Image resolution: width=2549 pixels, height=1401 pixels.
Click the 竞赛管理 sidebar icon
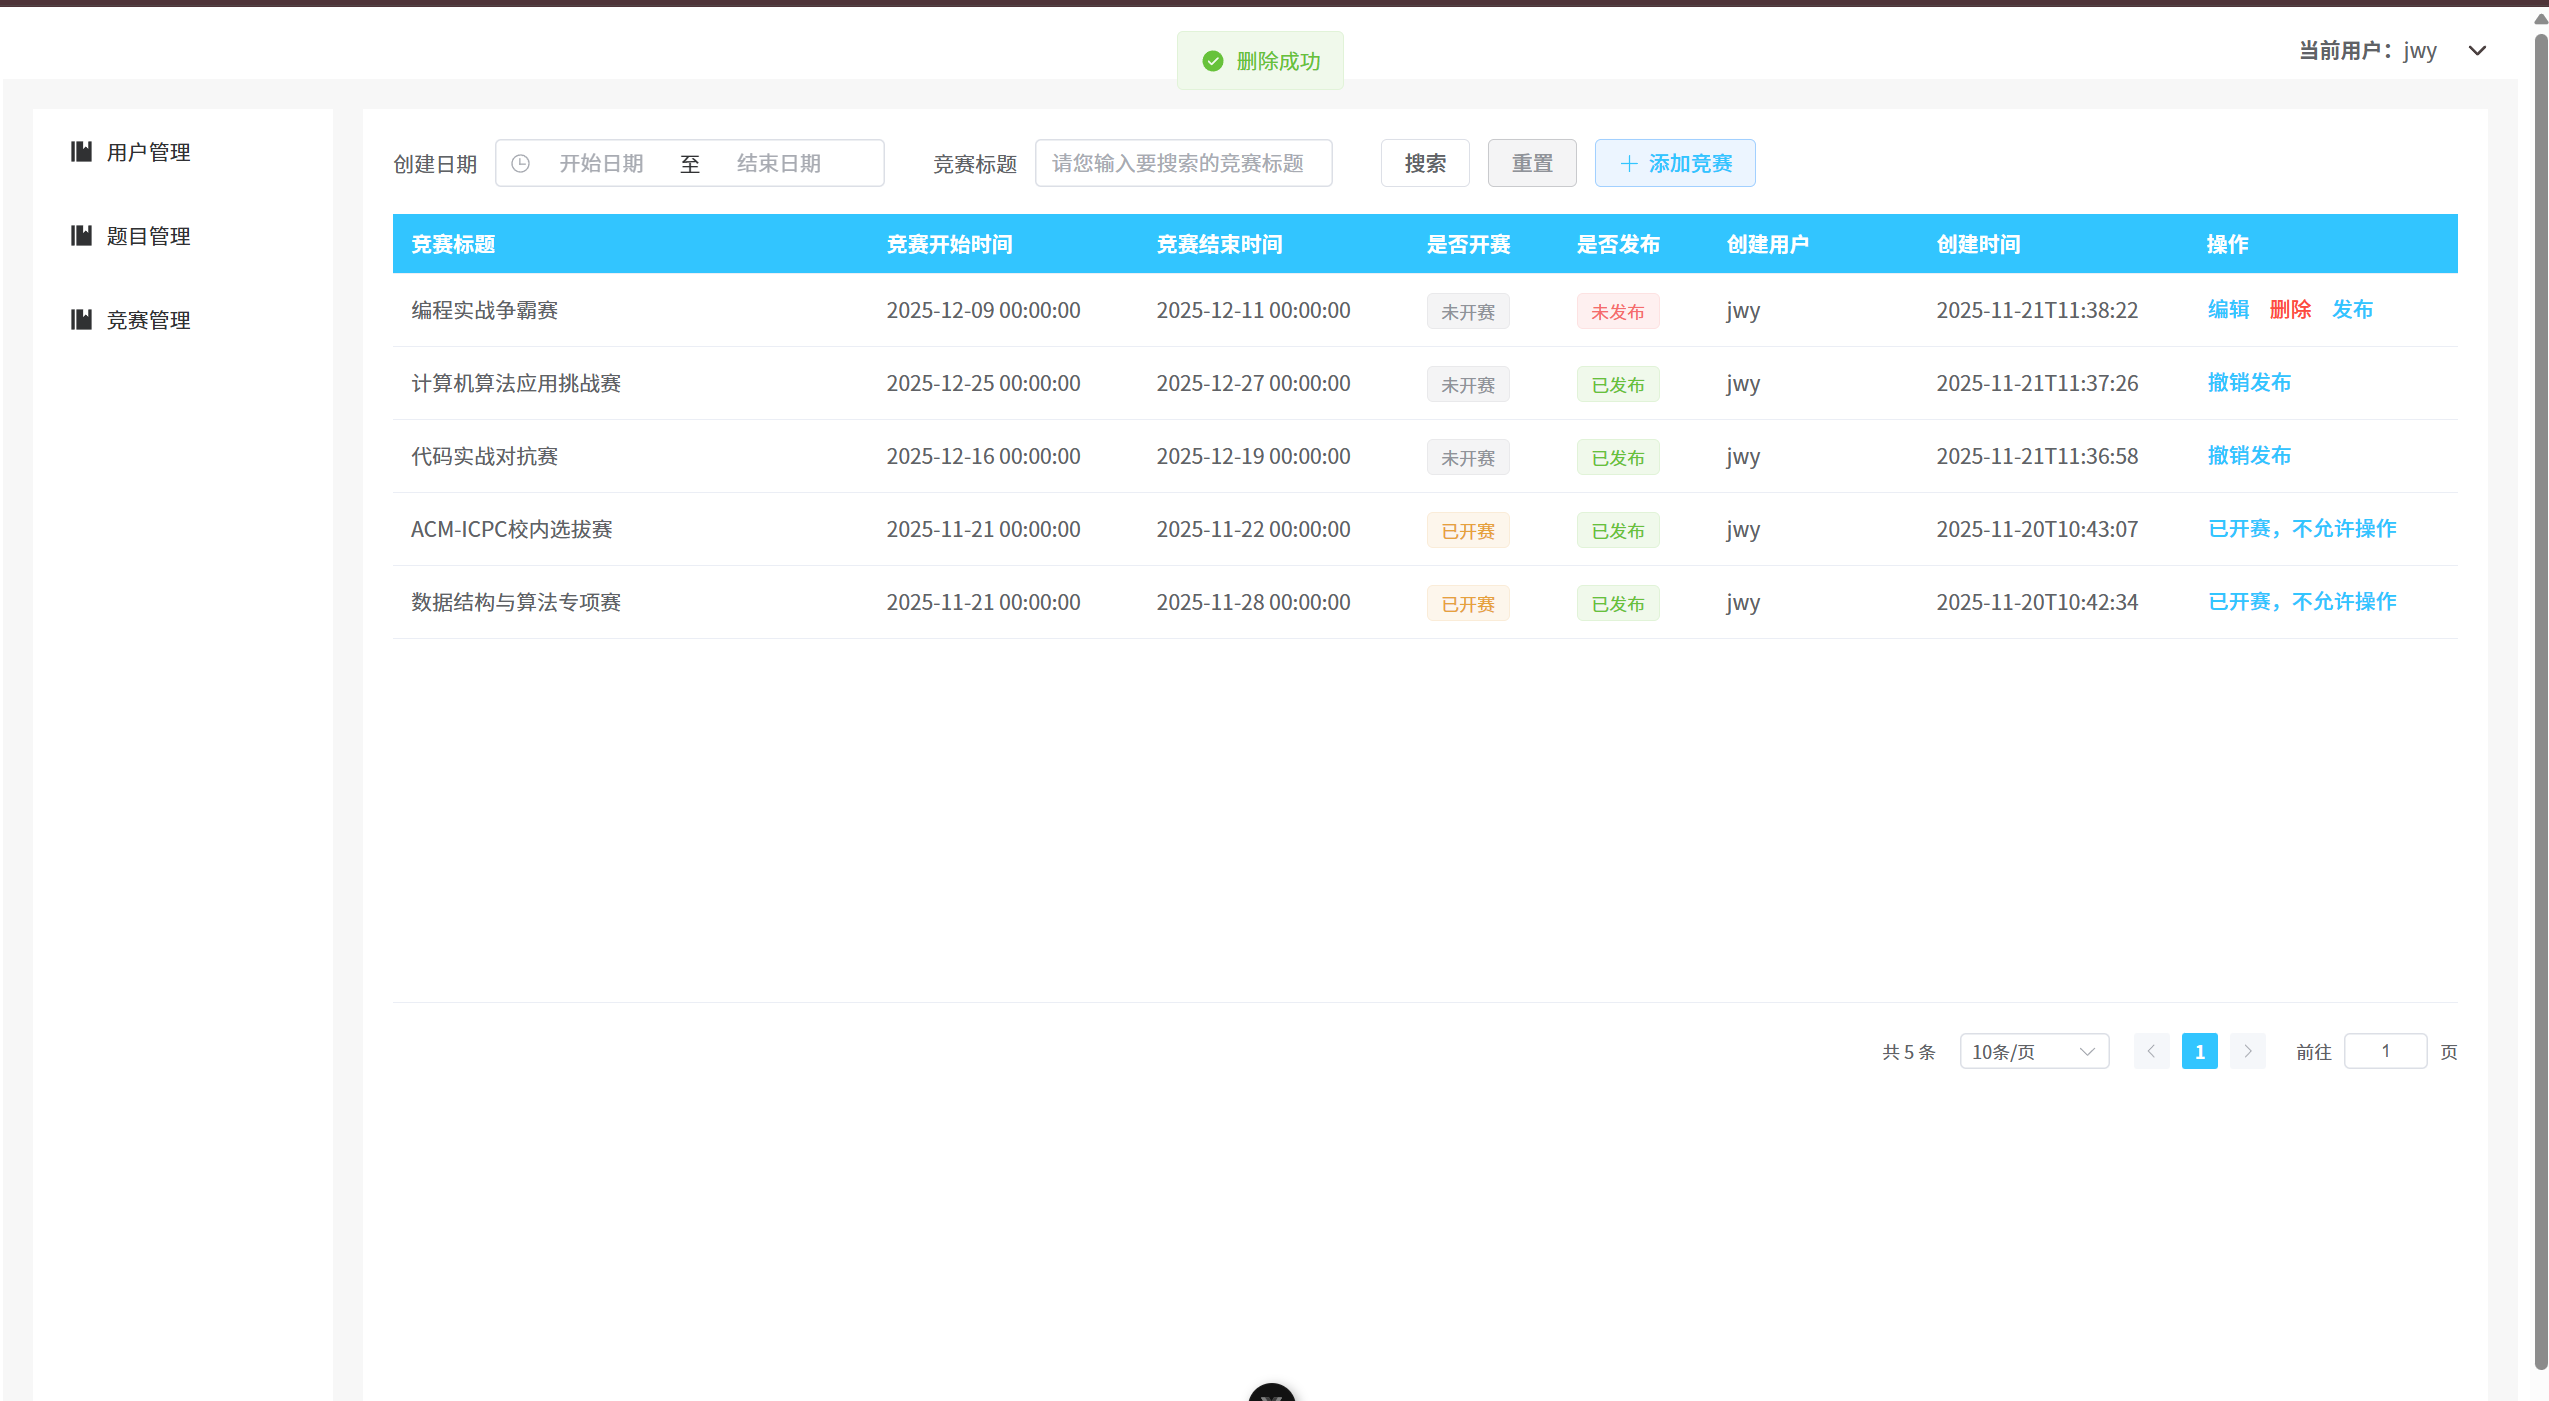pos(81,319)
